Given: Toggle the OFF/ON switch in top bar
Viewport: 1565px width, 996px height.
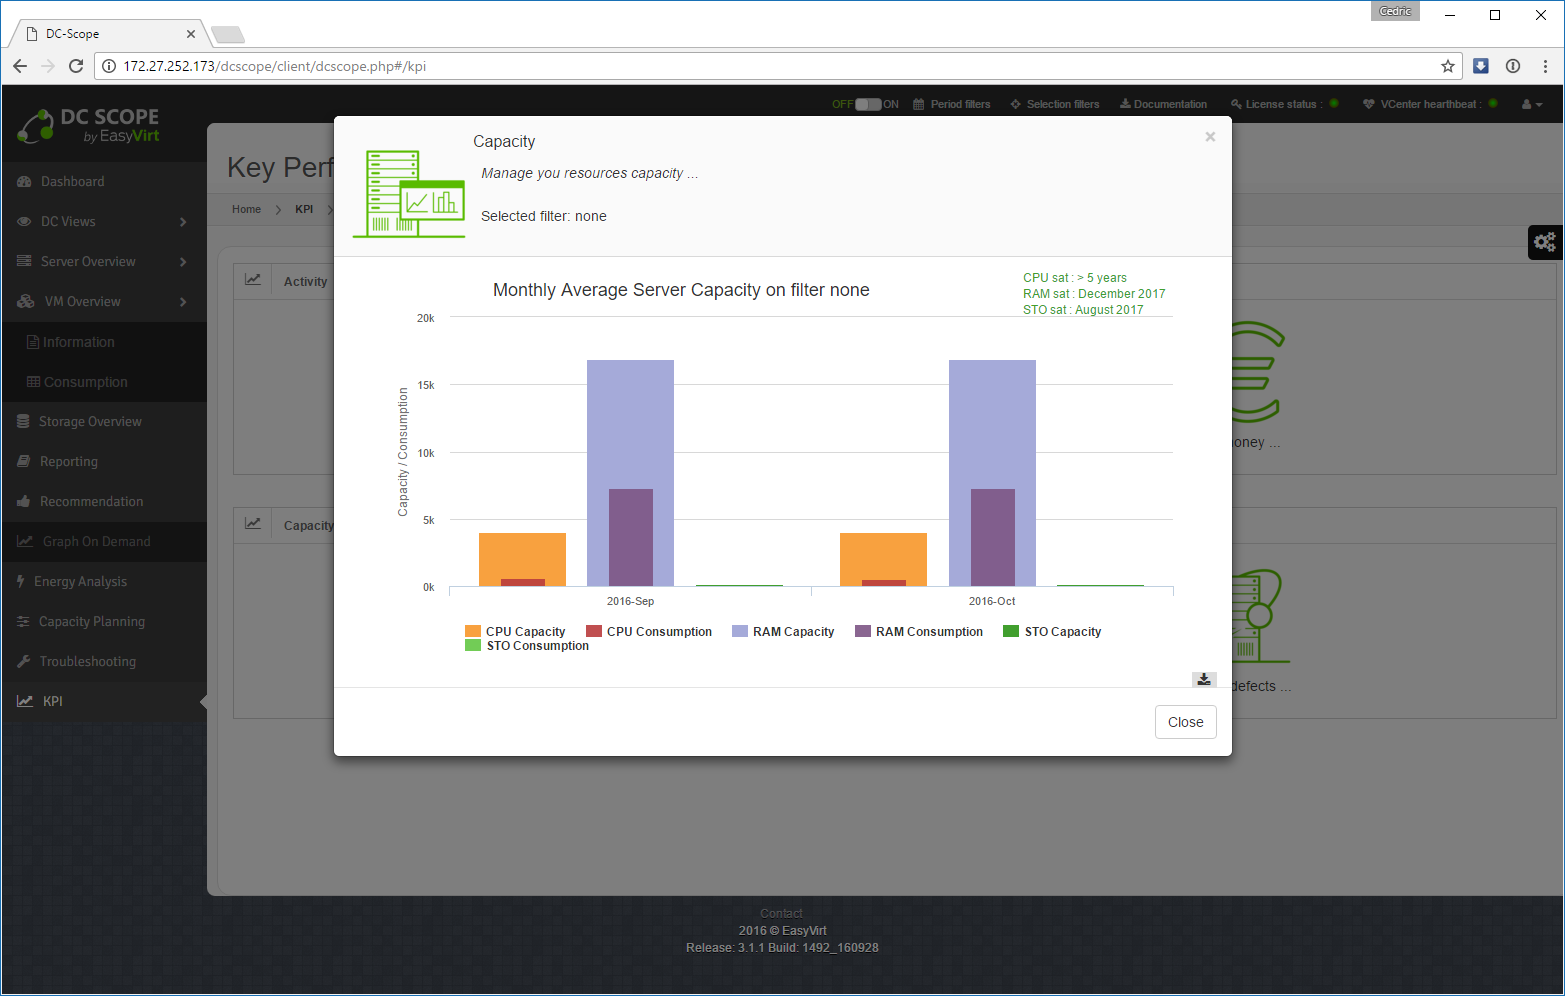Looking at the screenshot, I should click(x=867, y=104).
